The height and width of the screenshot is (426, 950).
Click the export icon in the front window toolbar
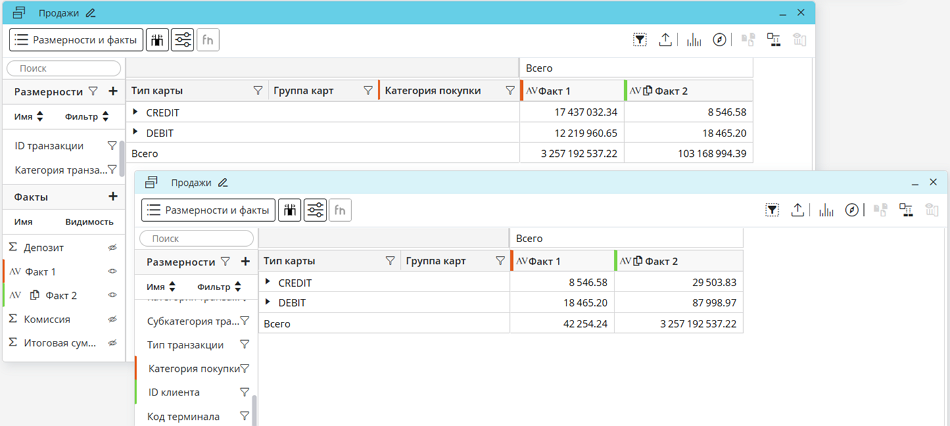(x=797, y=210)
